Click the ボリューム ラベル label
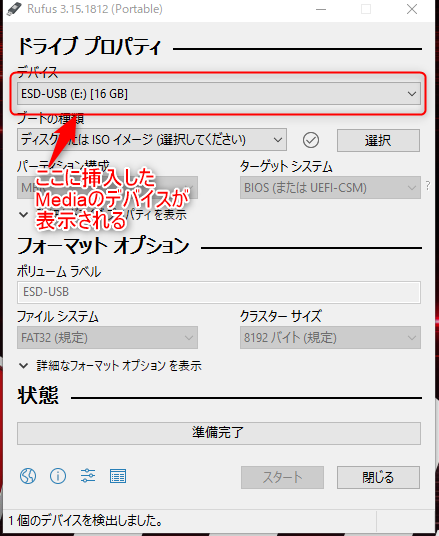439x536 pixels. 59,272
